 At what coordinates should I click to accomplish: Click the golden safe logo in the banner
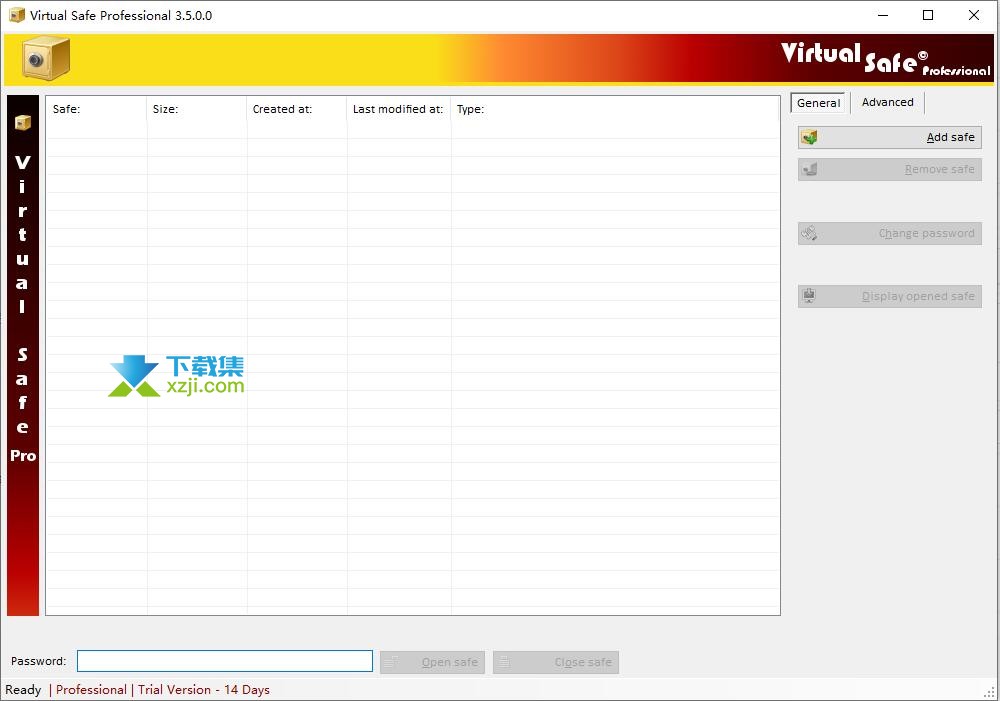[46, 59]
